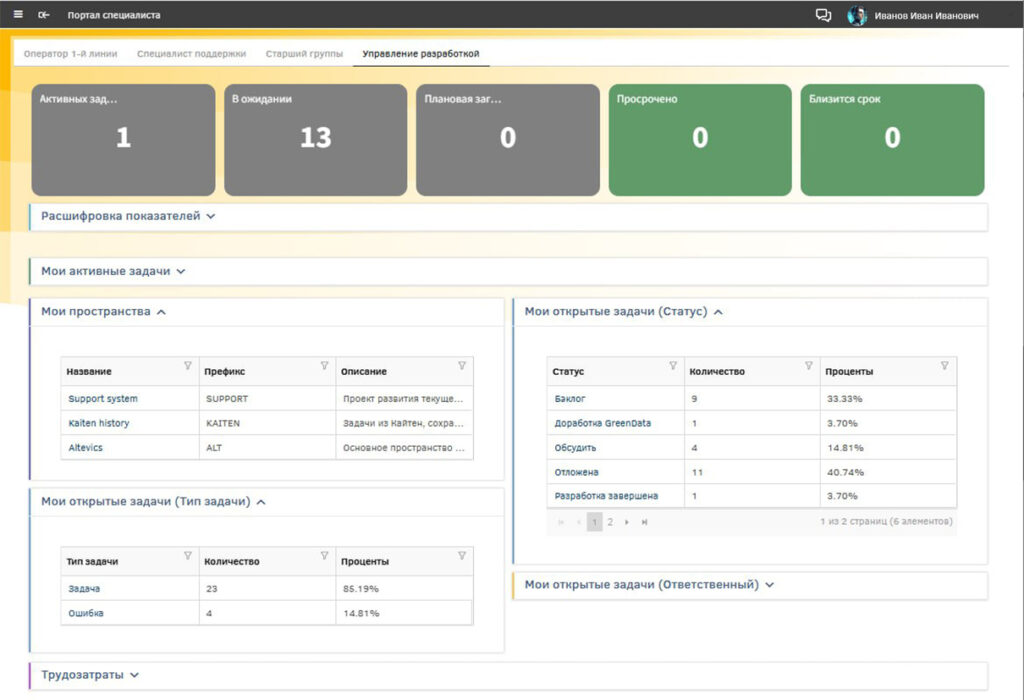Click the collapse sidebar icon beside hamburger

pyautogui.click(x=43, y=15)
